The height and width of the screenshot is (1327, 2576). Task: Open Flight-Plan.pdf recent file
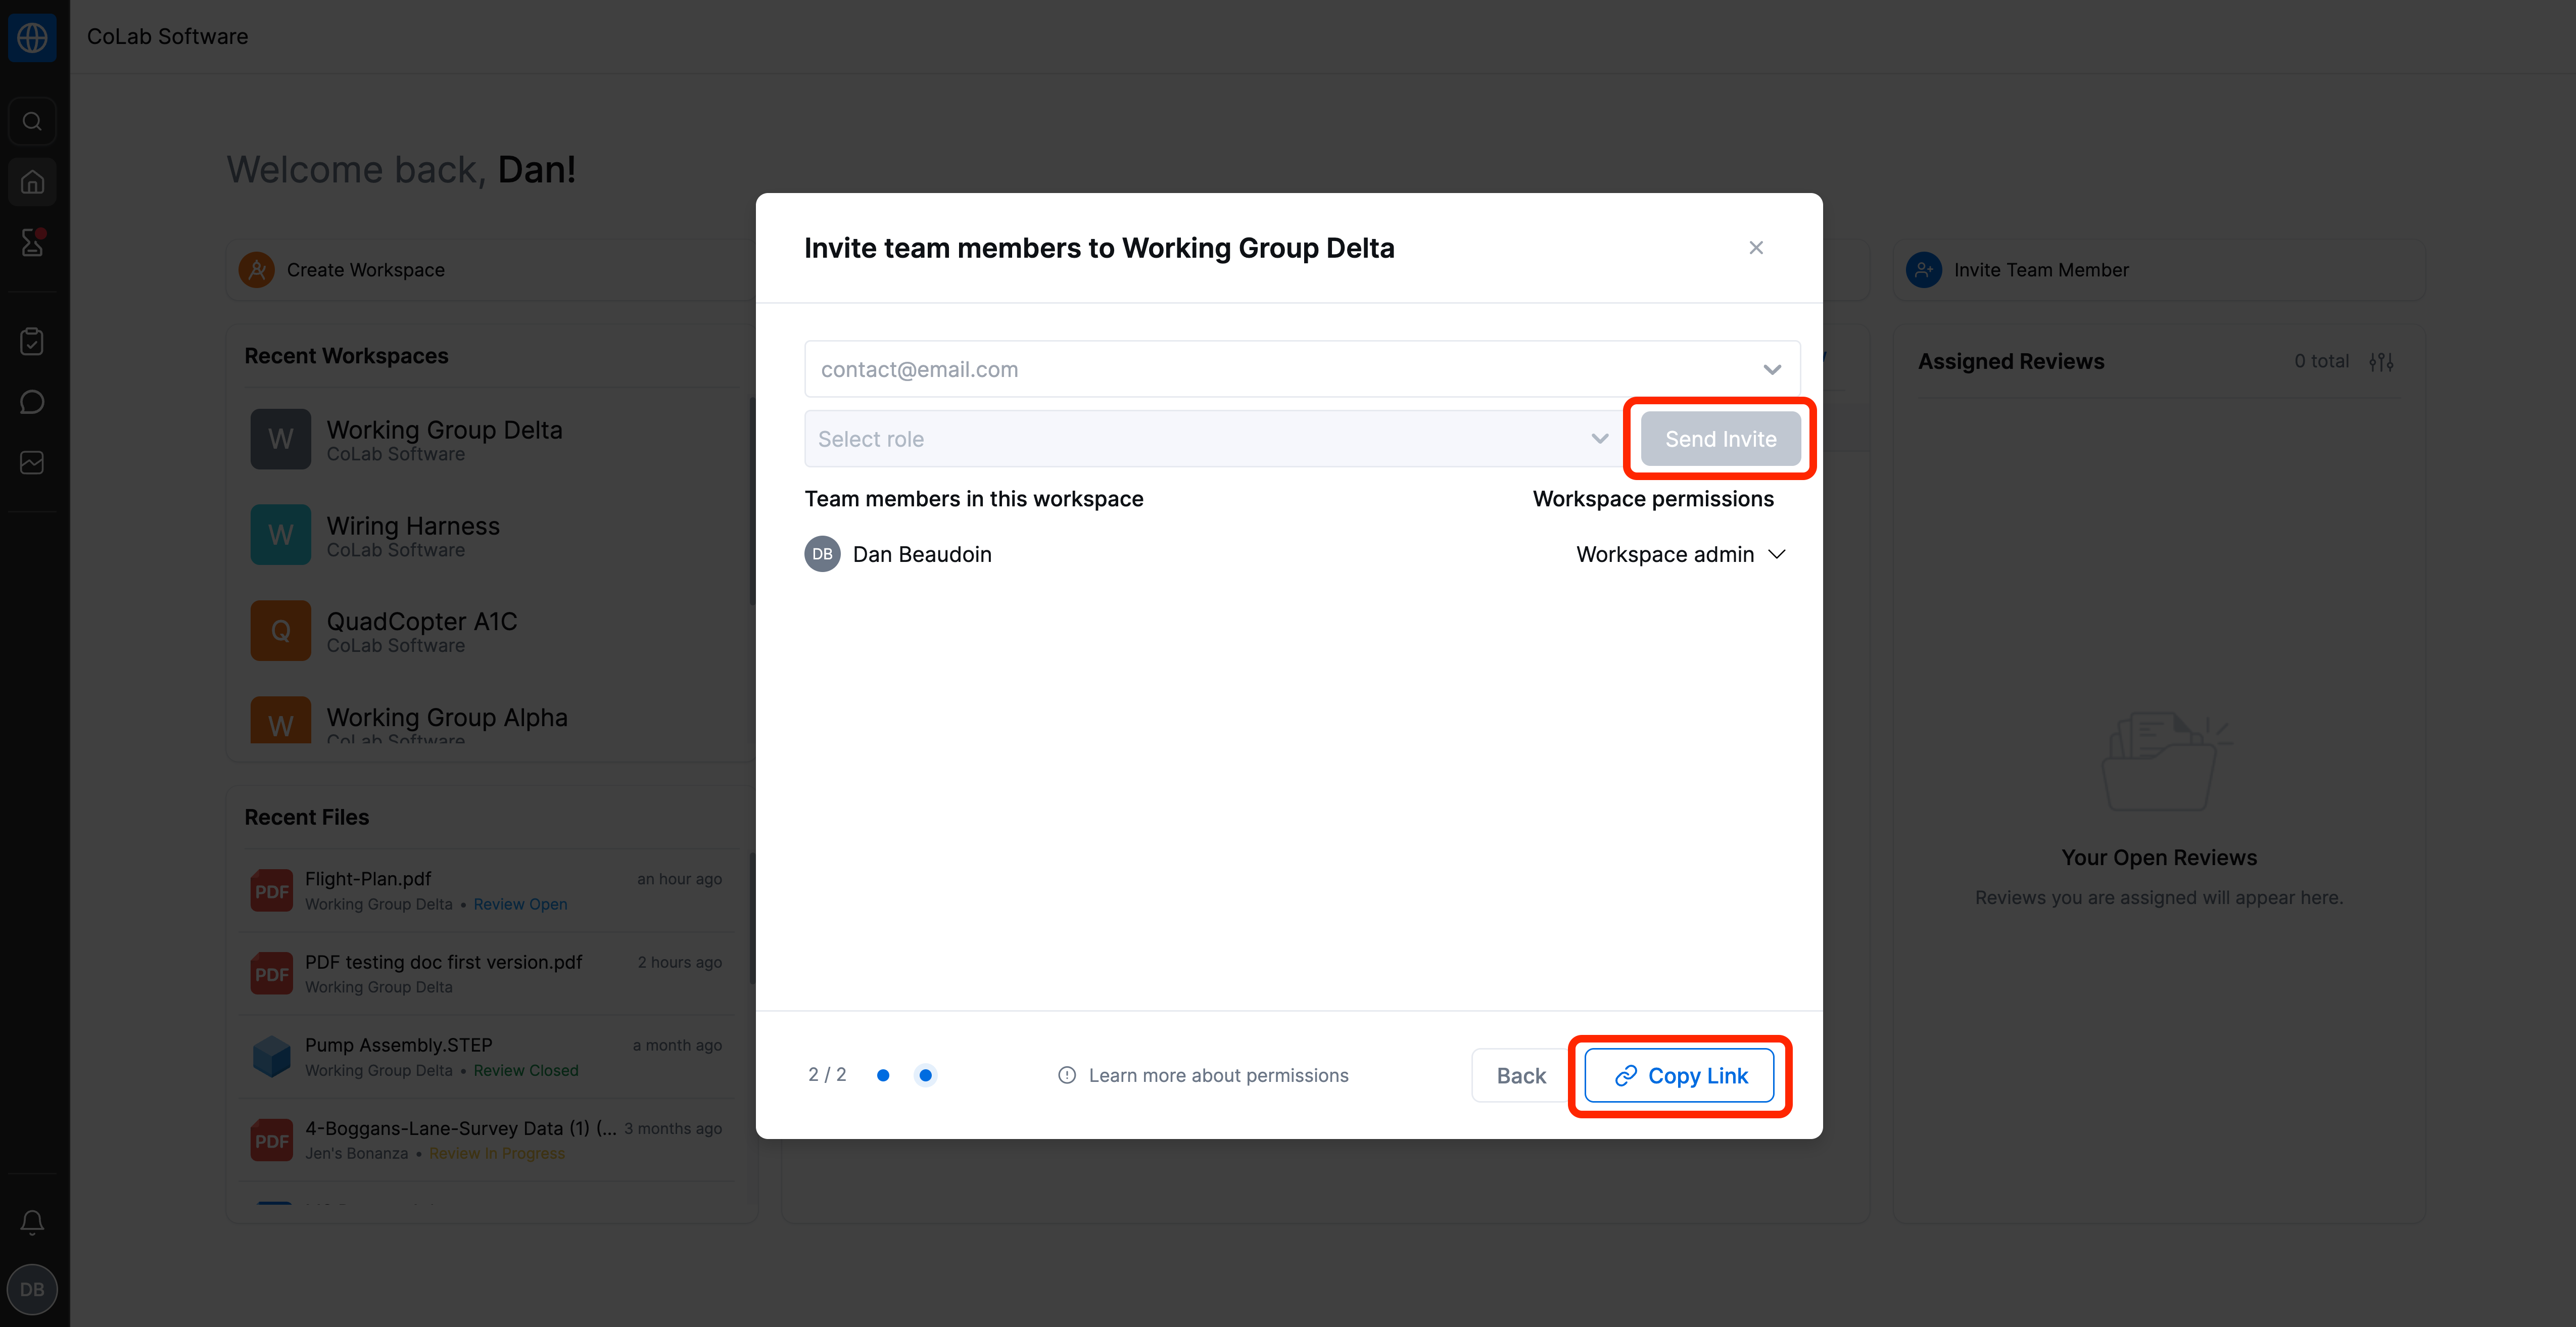click(490, 890)
